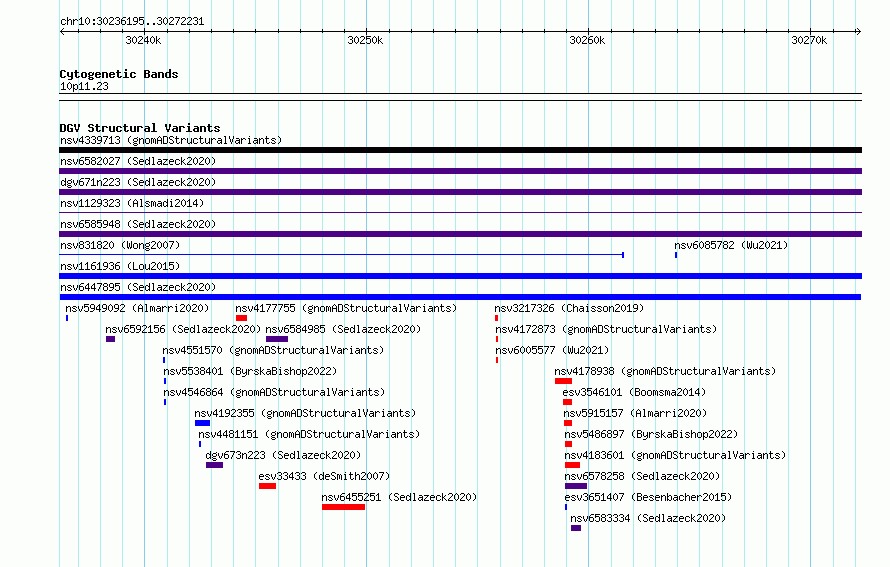Click red bar under nsv4178938
This screenshot has height=567, width=890.
pyautogui.click(x=563, y=381)
